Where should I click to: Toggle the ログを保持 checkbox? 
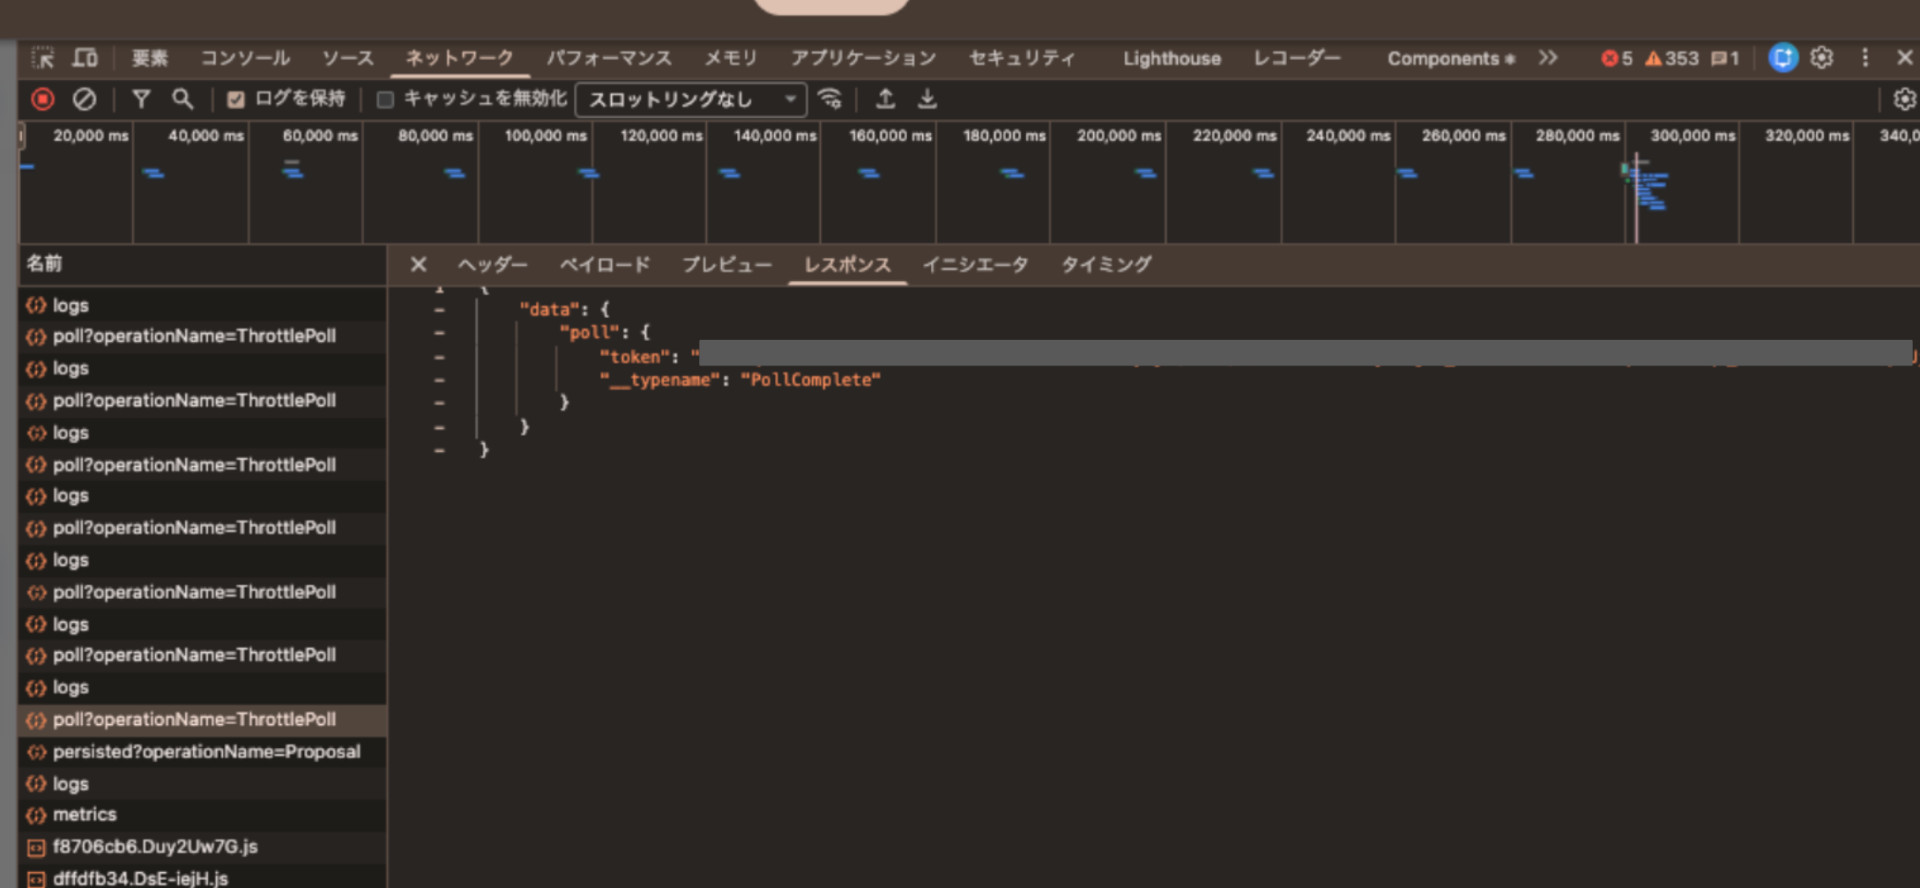coord(236,99)
